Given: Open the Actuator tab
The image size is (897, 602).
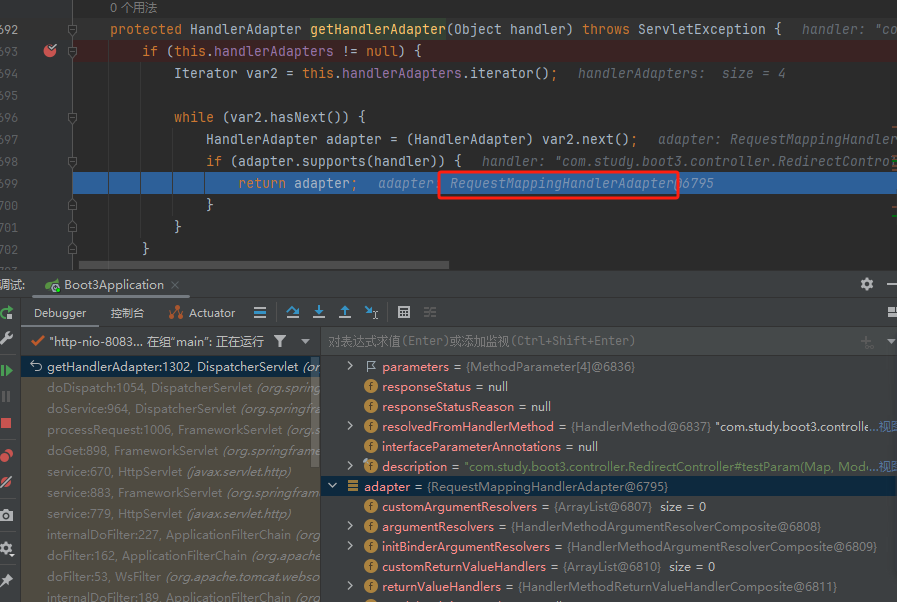Looking at the screenshot, I should [x=202, y=313].
